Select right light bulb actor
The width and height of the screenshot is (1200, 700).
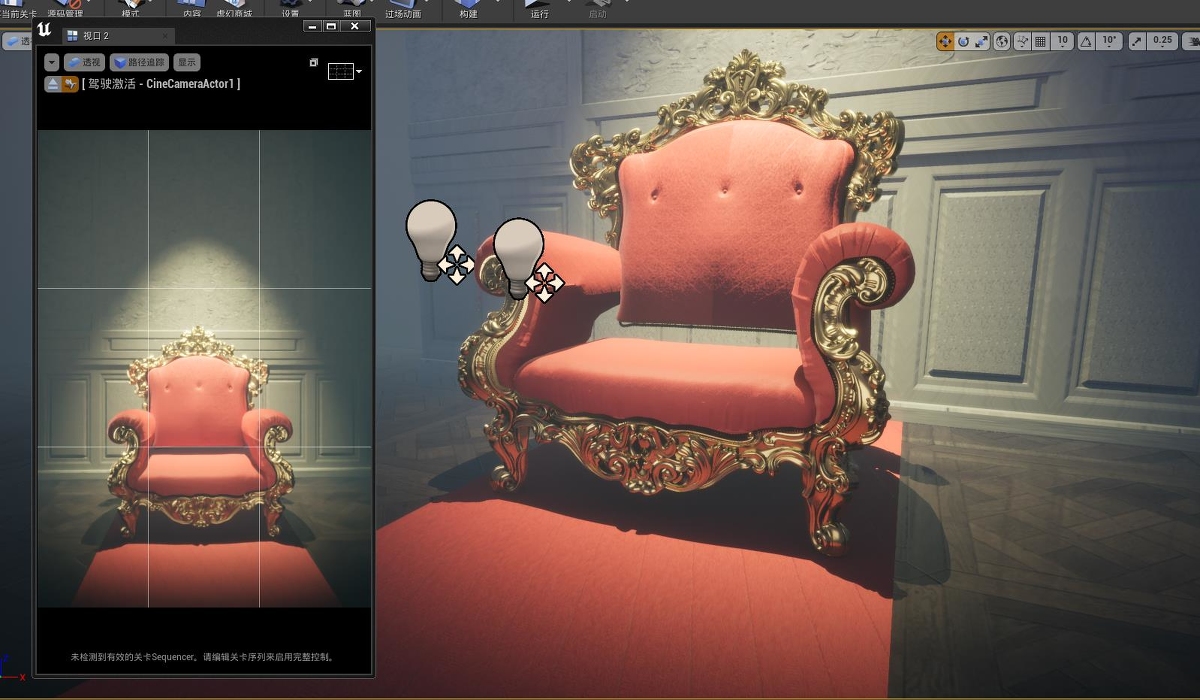(x=518, y=258)
